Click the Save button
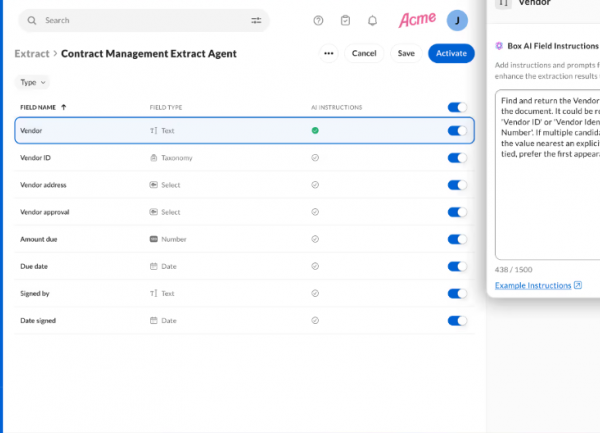Image resolution: width=600 pixels, height=433 pixels. click(406, 53)
